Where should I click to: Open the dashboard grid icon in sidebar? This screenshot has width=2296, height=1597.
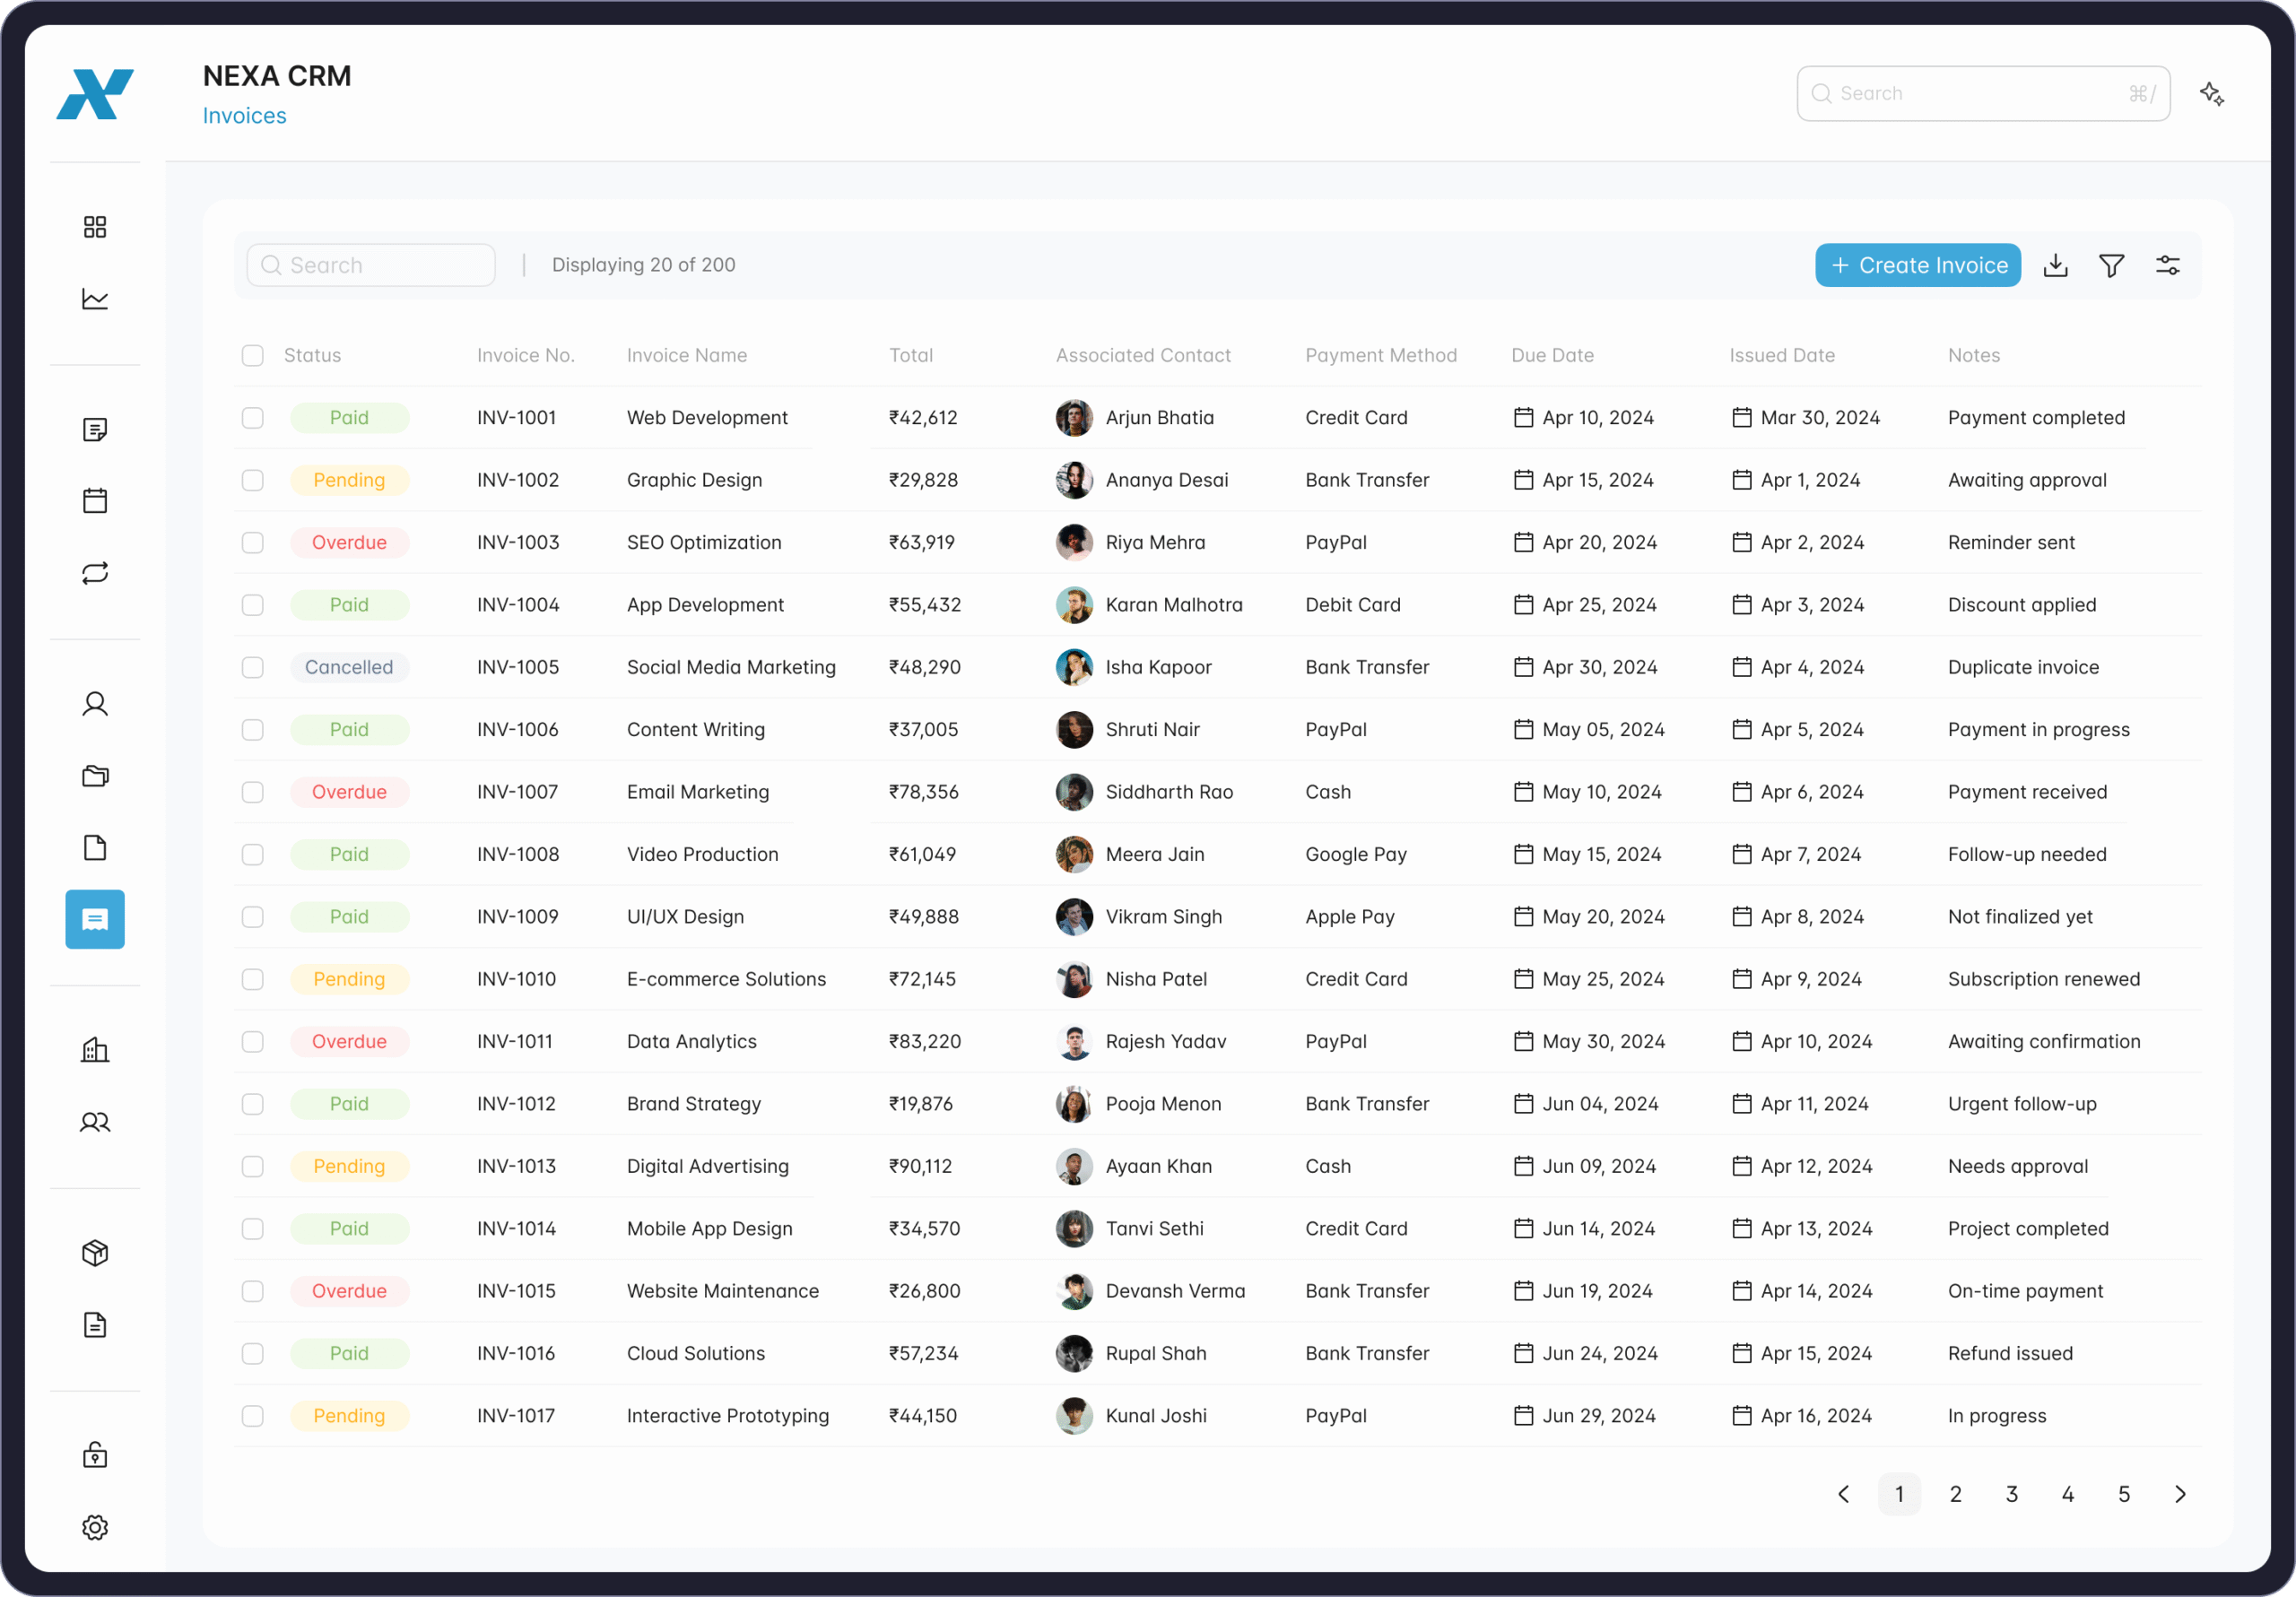pyautogui.click(x=95, y=227)
